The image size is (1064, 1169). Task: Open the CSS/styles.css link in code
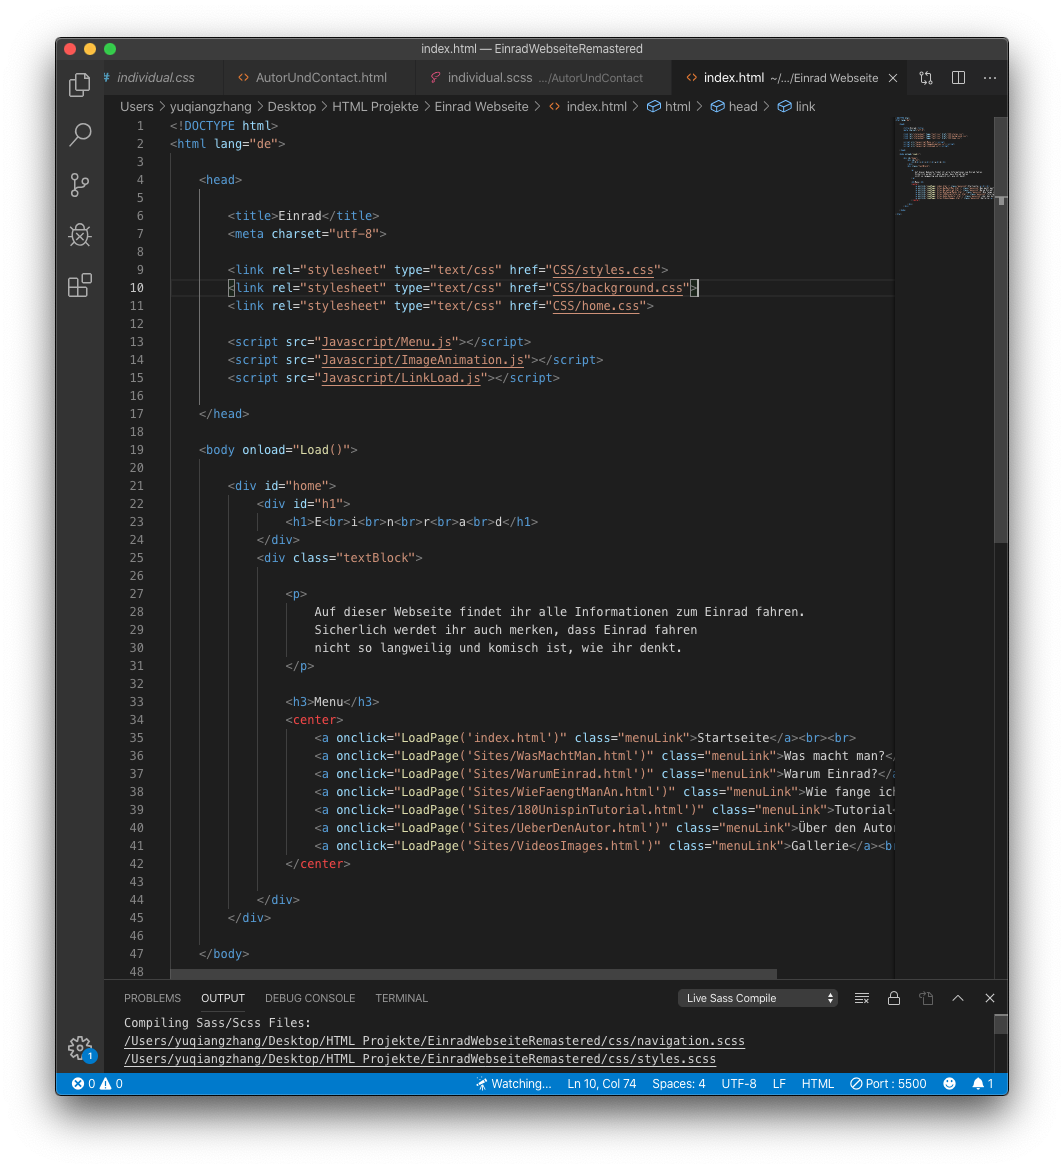(x=602, y=270)
